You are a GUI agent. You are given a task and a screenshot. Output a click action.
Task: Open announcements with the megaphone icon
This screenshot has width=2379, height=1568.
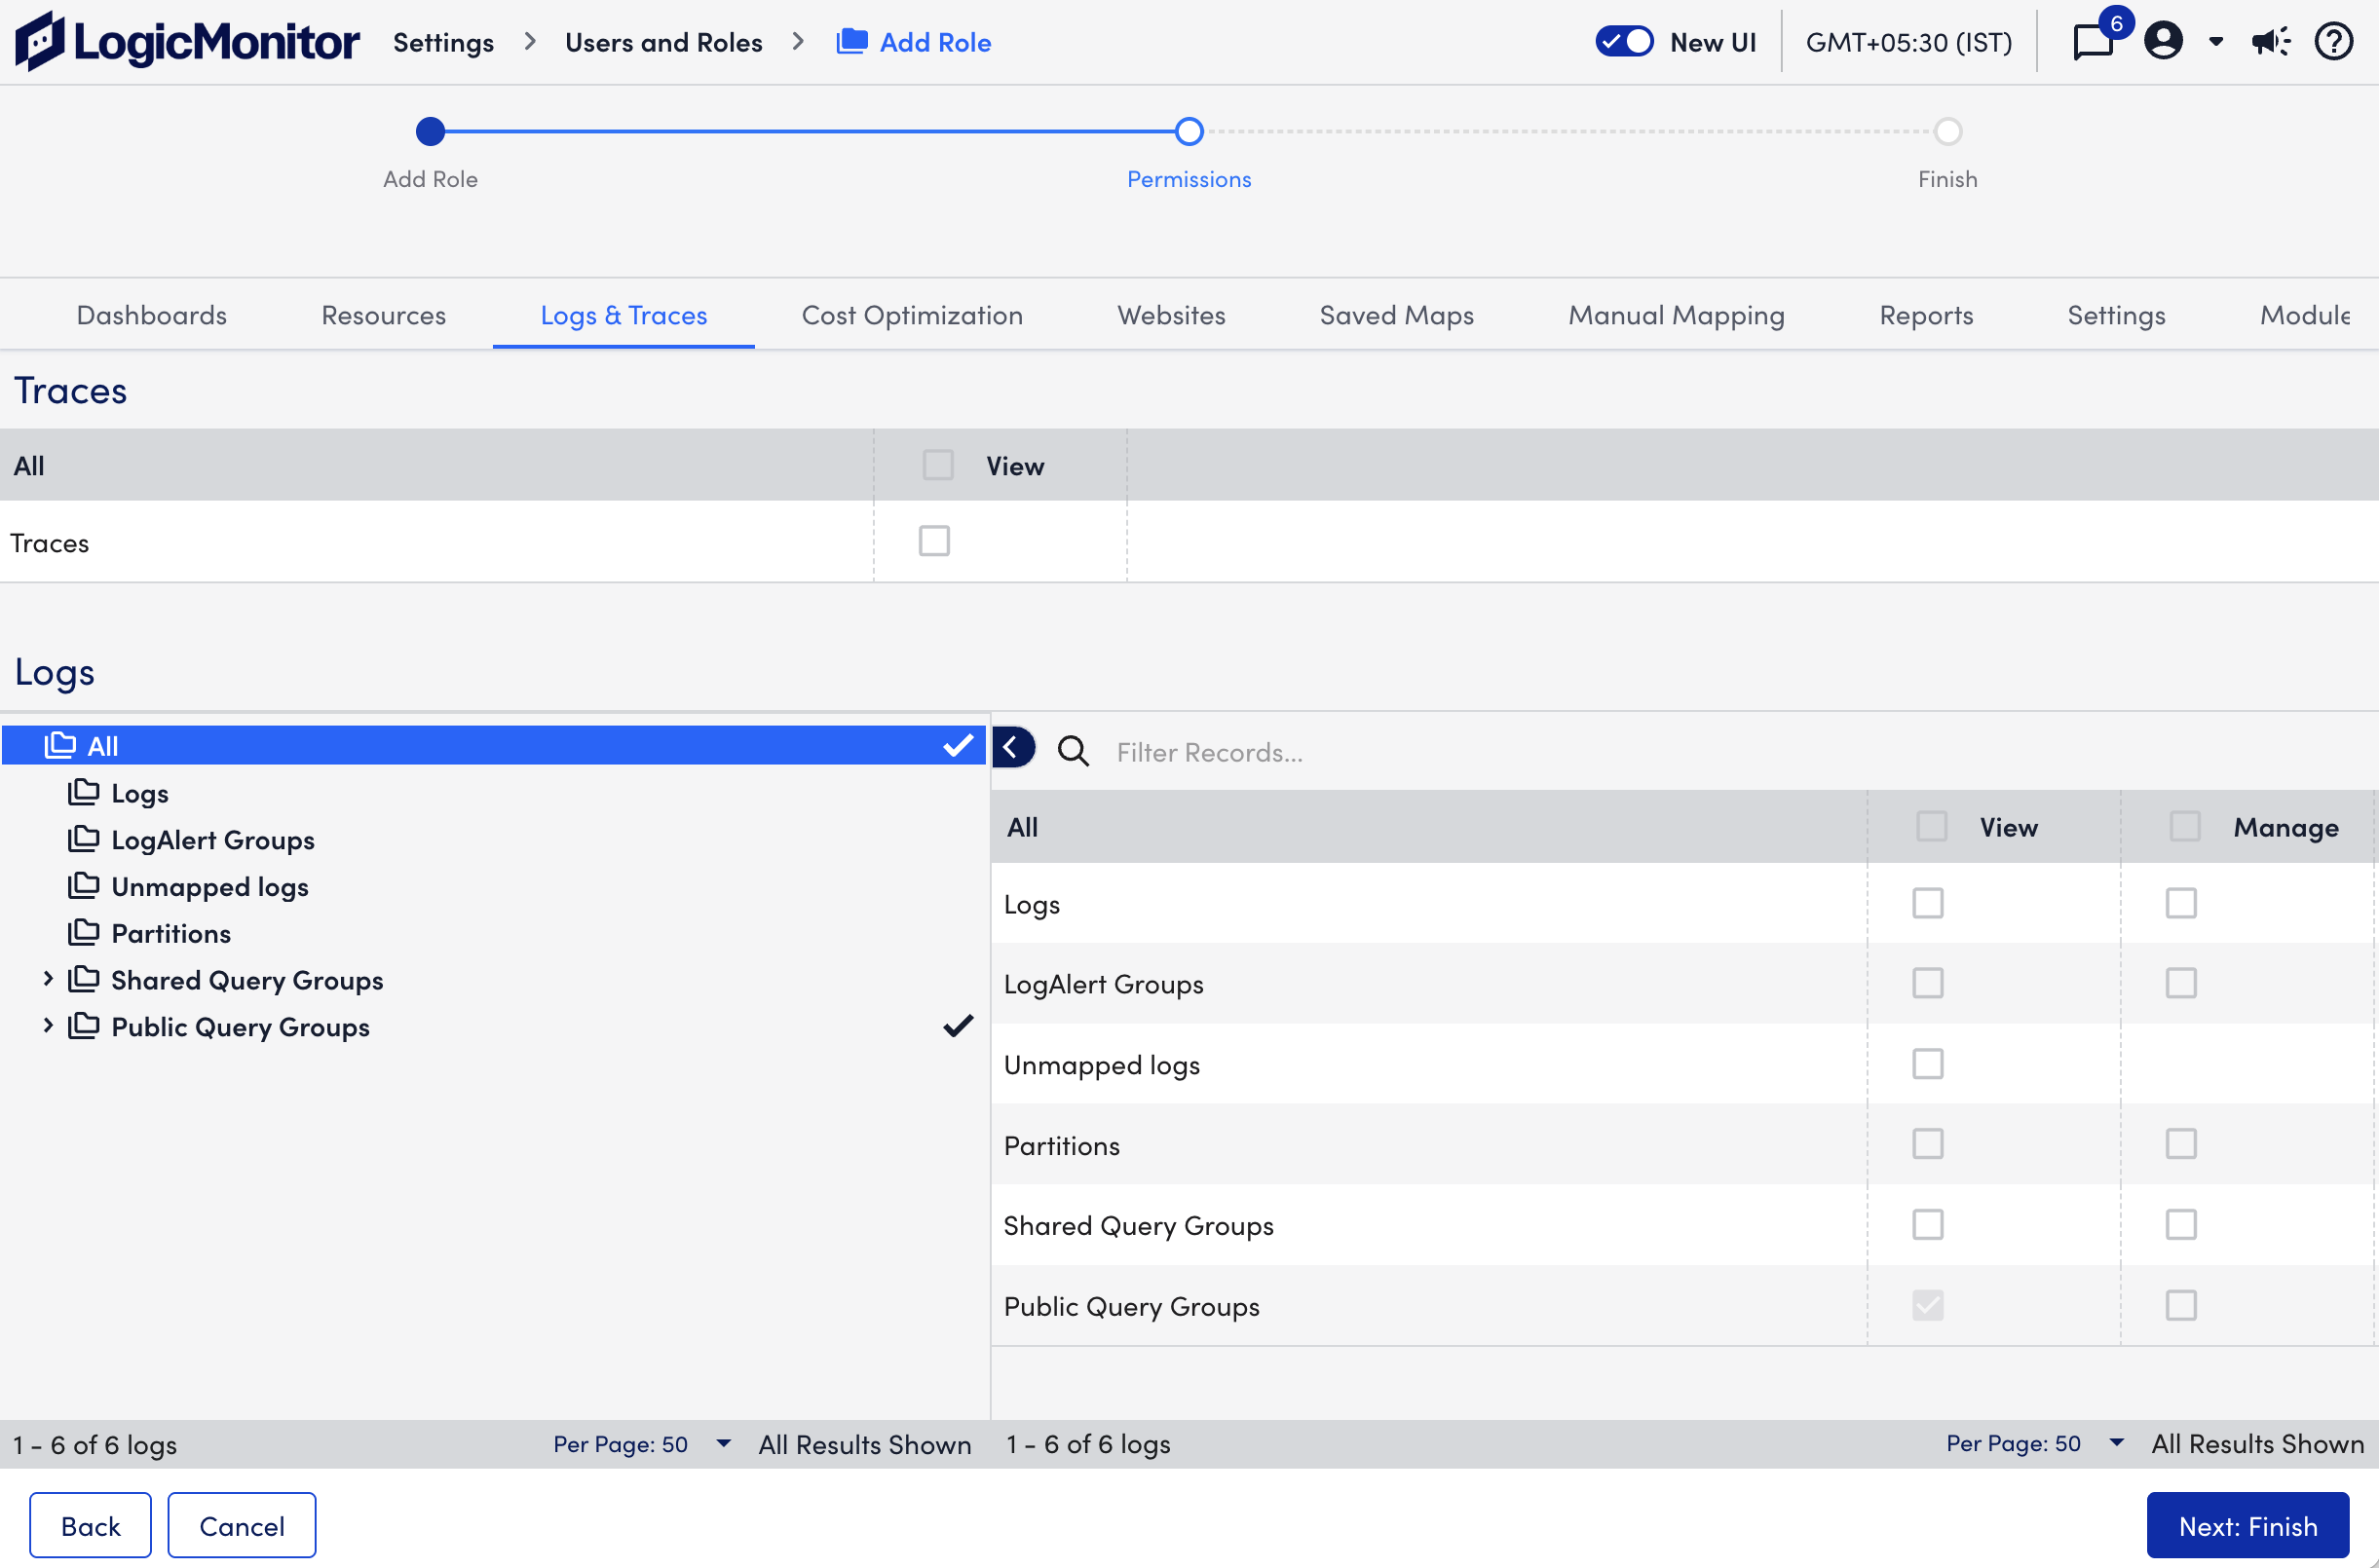[x=2270, y=42]
